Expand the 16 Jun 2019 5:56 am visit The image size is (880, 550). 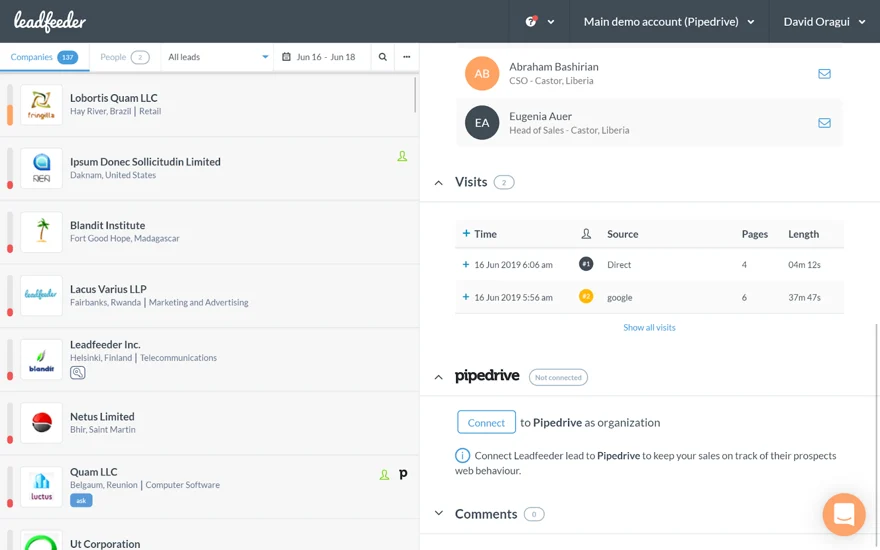coord(465,297)
